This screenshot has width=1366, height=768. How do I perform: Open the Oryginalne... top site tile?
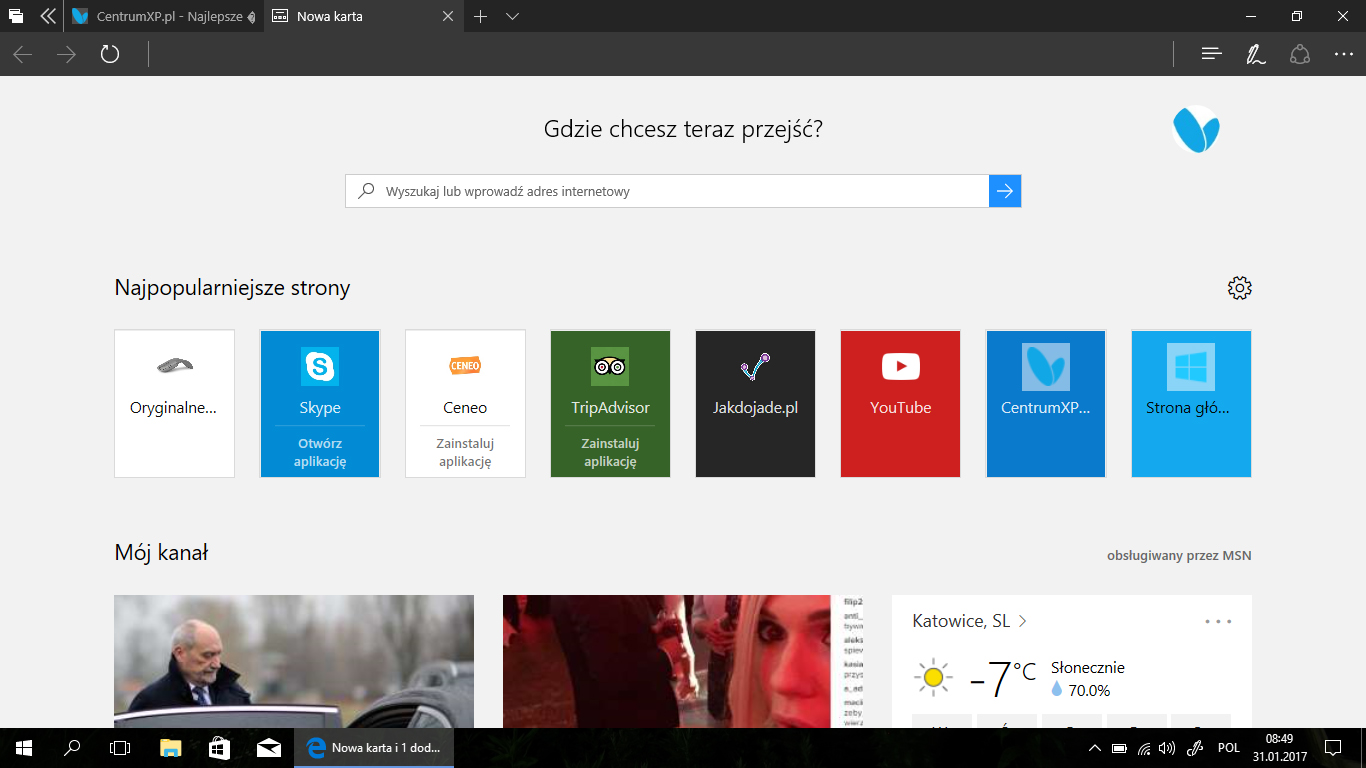coord(175,404)
